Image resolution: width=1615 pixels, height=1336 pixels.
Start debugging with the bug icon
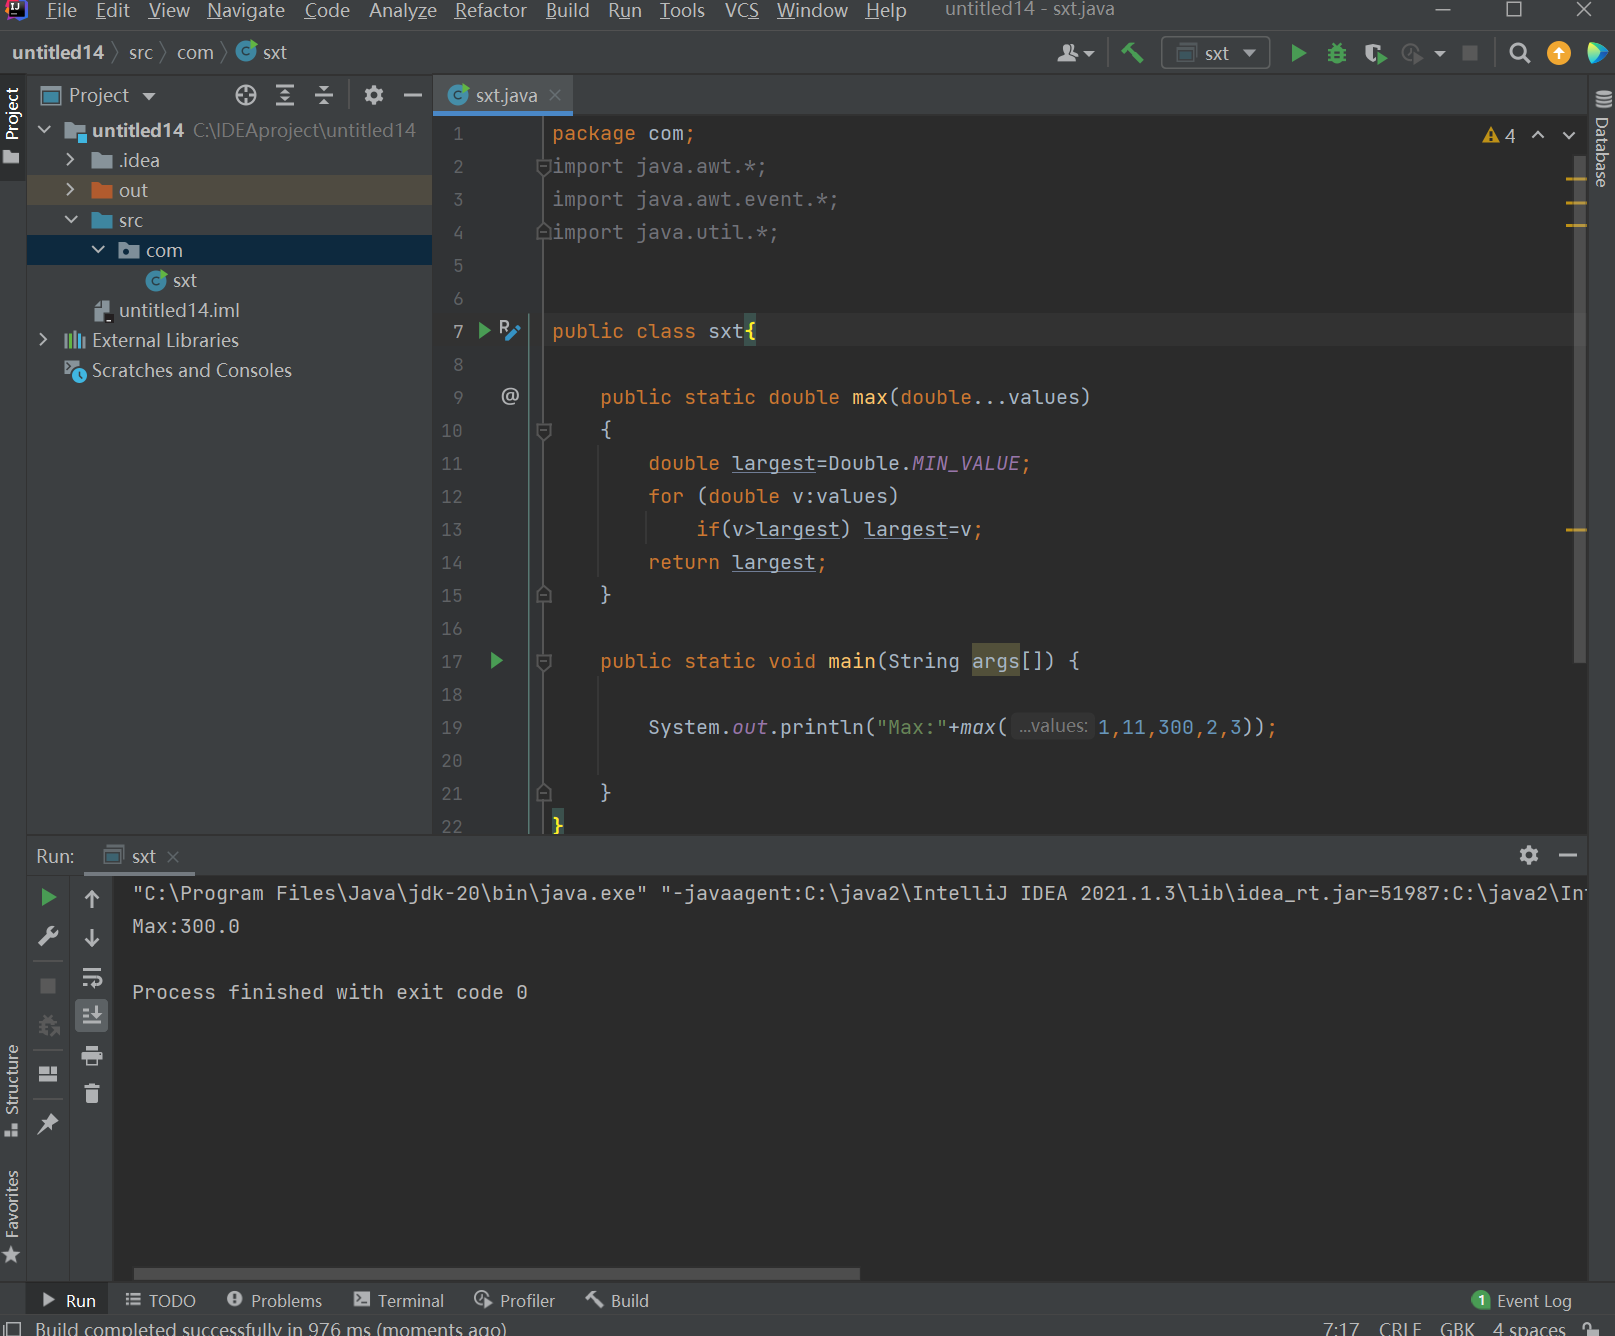click(x=1336, y=53)
